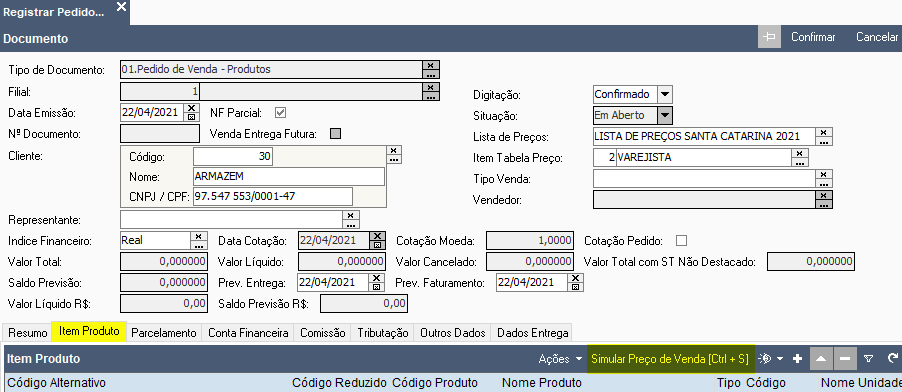The image size is (902, 392).
Task: Expand the Digitação dropdown
Action: tap(664, 94)
